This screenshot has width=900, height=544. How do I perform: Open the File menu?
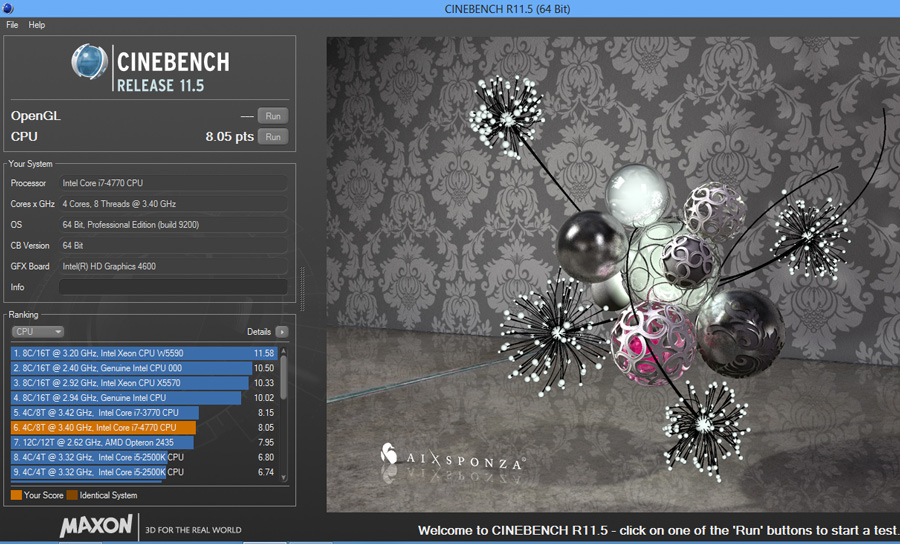[x=12, y=25]
